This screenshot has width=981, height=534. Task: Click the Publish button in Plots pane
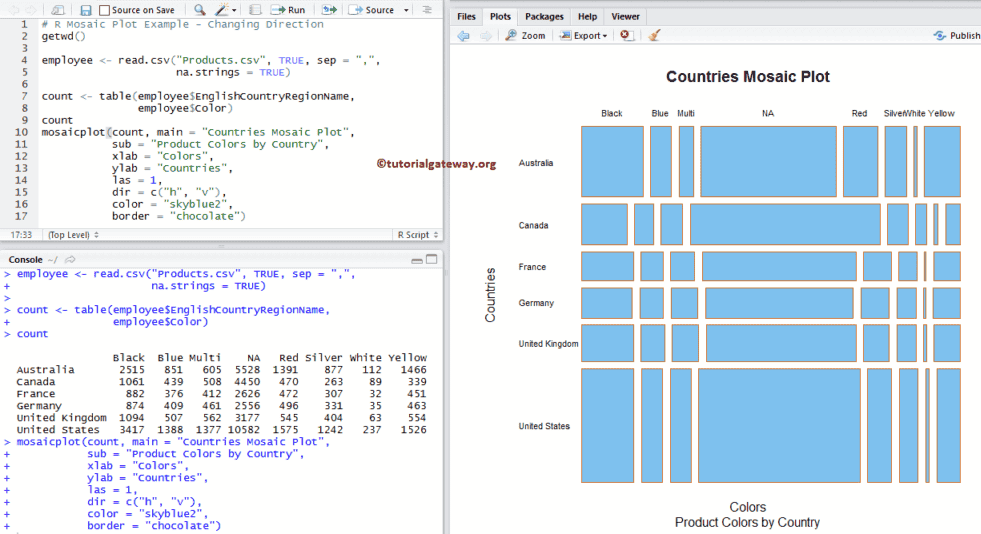957,36
